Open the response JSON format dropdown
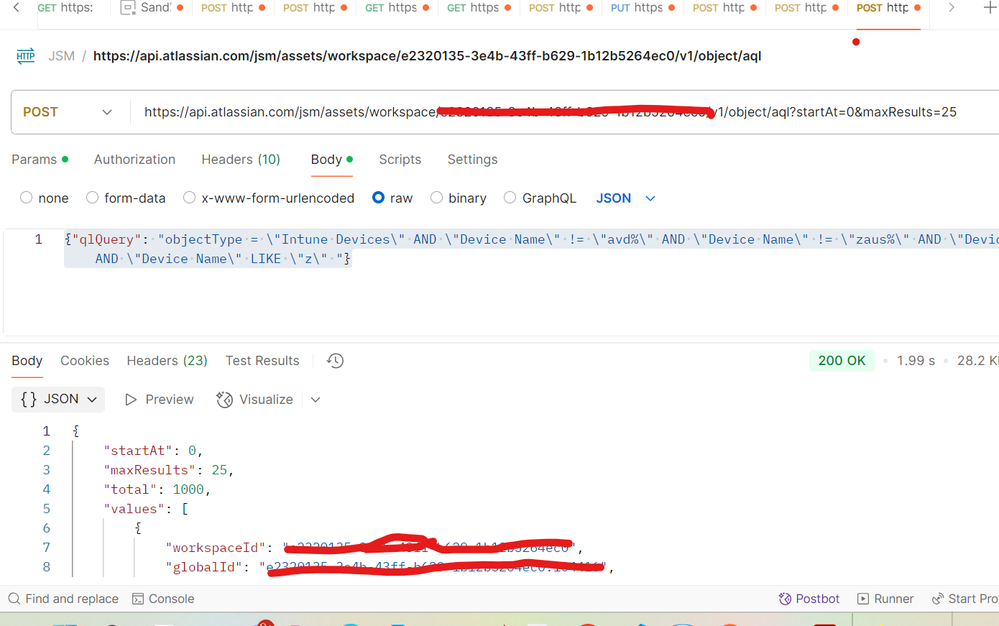This screenshot has height=626, width=999. (x=59, y=399)
